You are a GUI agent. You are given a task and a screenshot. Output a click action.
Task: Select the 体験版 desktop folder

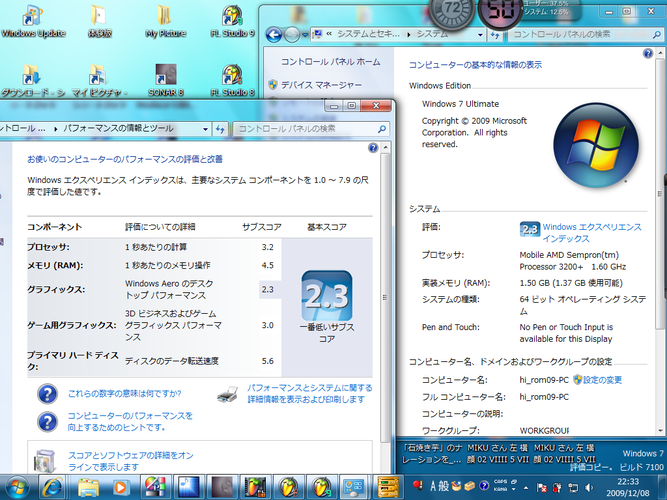click(x=100, y=22)
